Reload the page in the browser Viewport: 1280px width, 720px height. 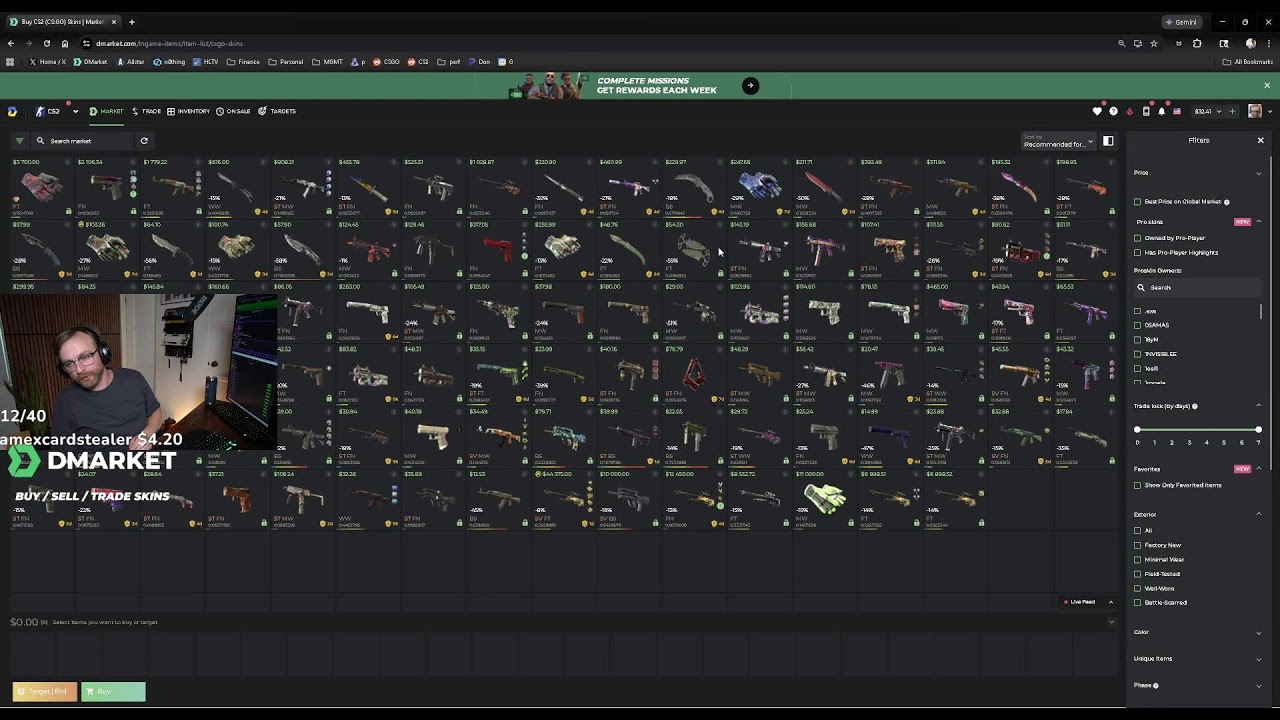(x=46, y=43)
